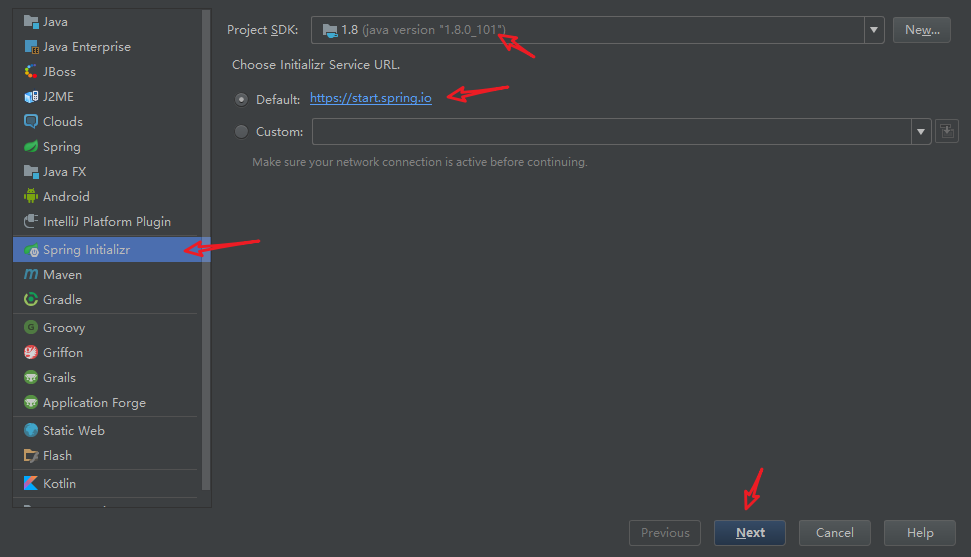This screenshot has height=557, width=971.
Task: Select IntelliJ Platform Plugin in the list
Action: click(107, 221)
